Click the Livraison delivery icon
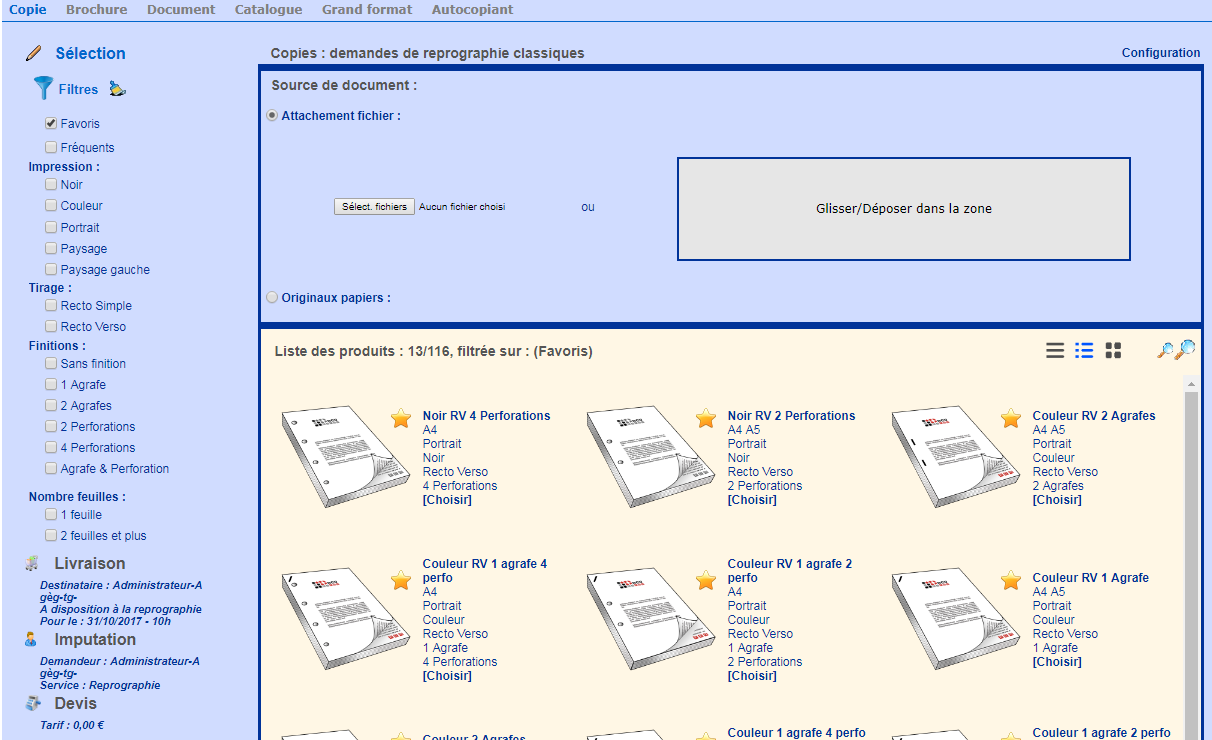 pyautogui.click(x=32, y=563)
